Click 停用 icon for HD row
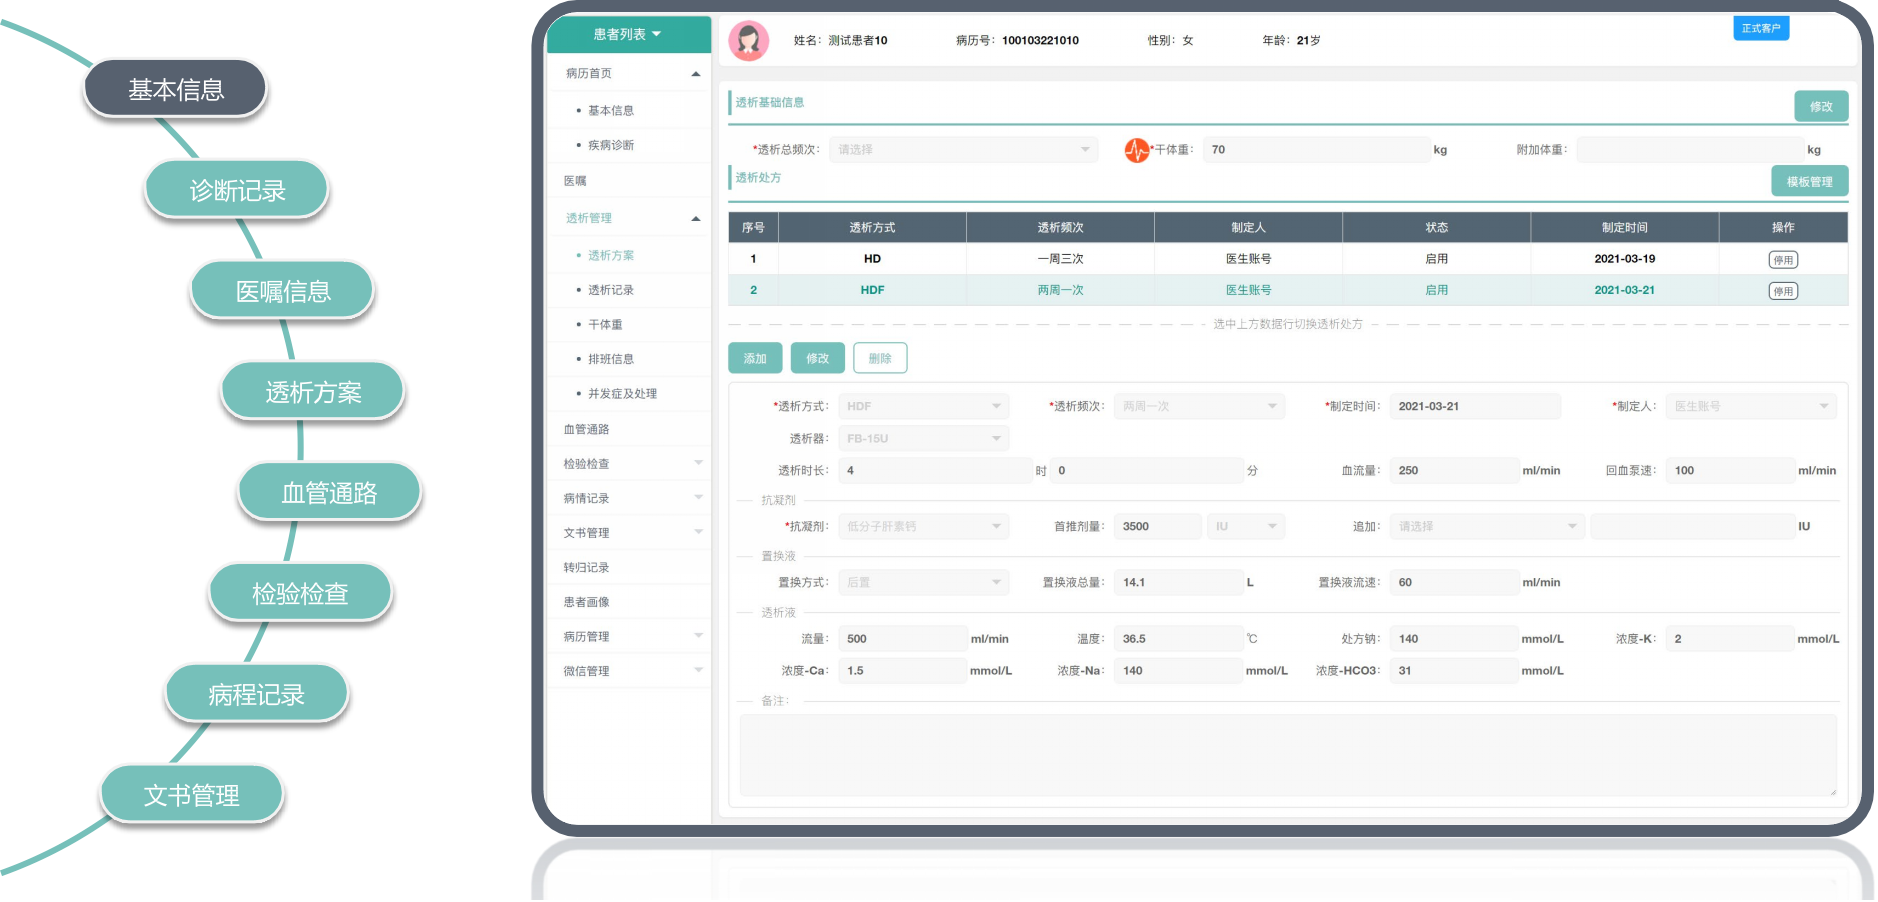 [x=1782, y=260]
